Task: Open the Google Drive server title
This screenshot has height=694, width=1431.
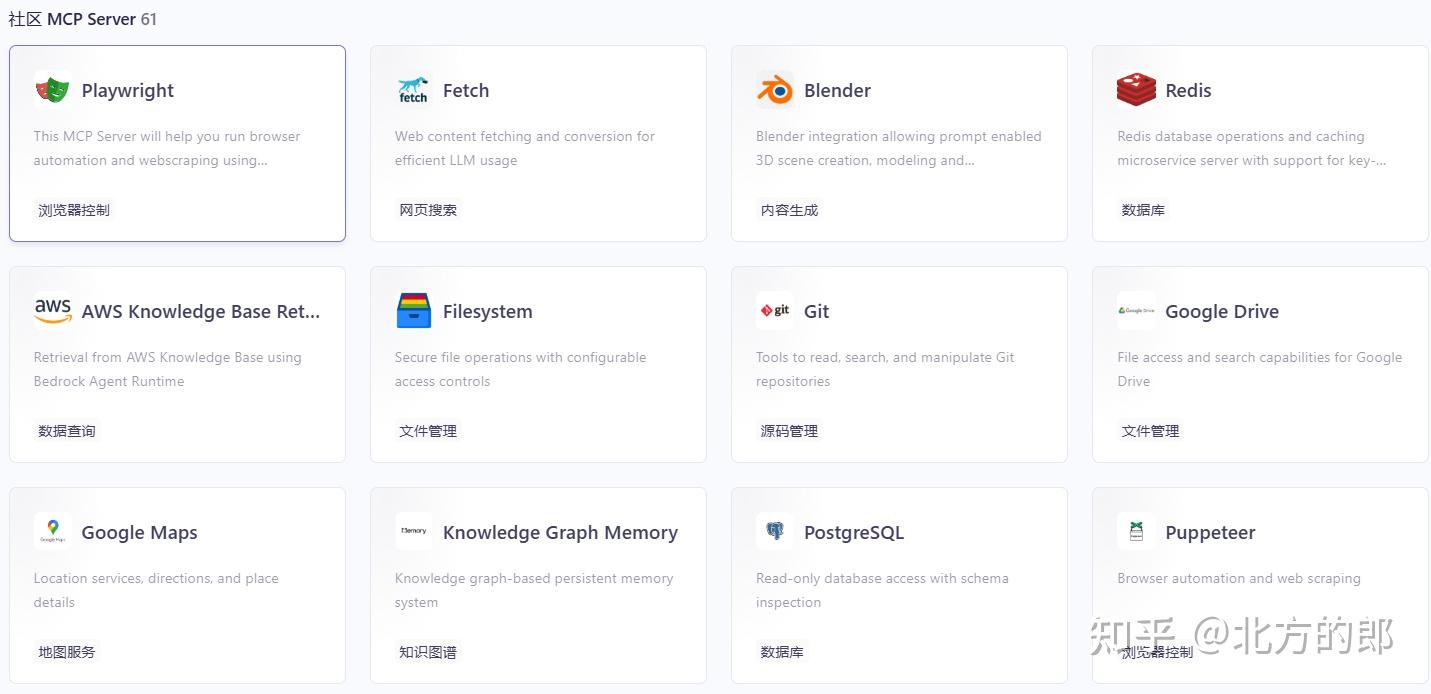Action: 1222,312
